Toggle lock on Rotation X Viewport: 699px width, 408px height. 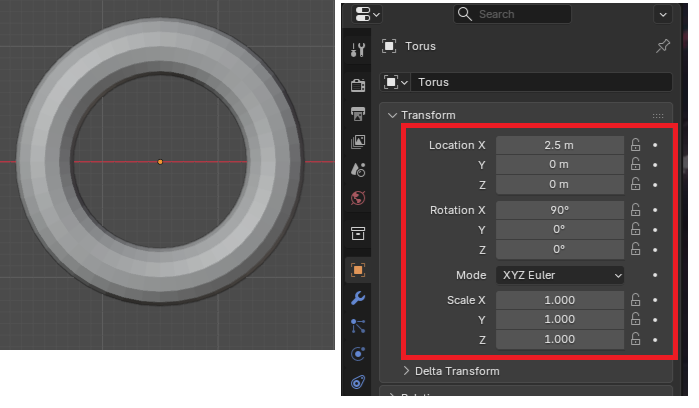(636, 210)
